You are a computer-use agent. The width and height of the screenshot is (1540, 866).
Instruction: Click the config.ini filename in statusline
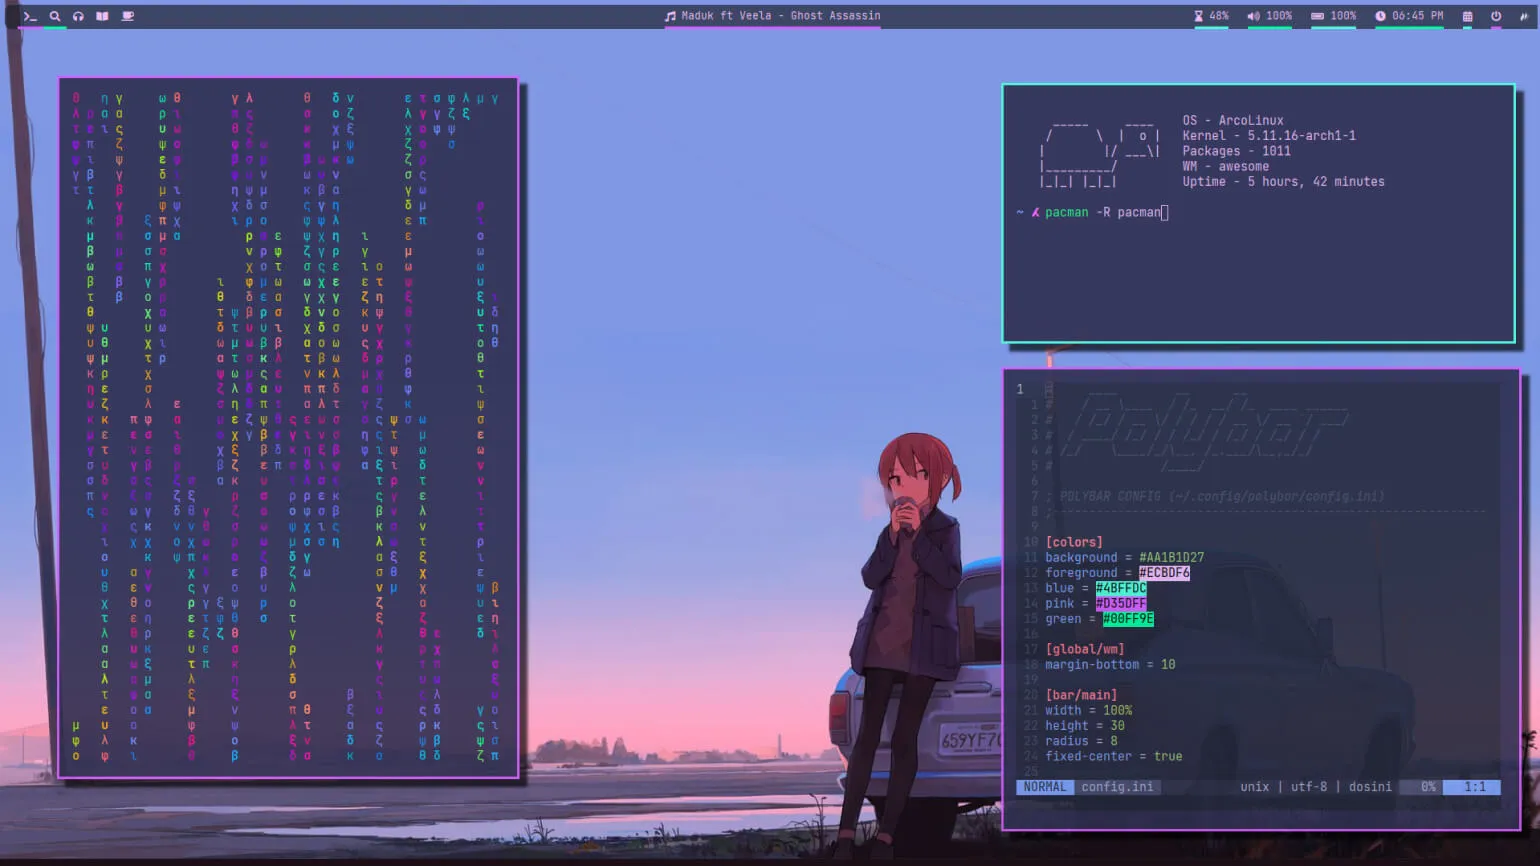[x=1117, y=787]
